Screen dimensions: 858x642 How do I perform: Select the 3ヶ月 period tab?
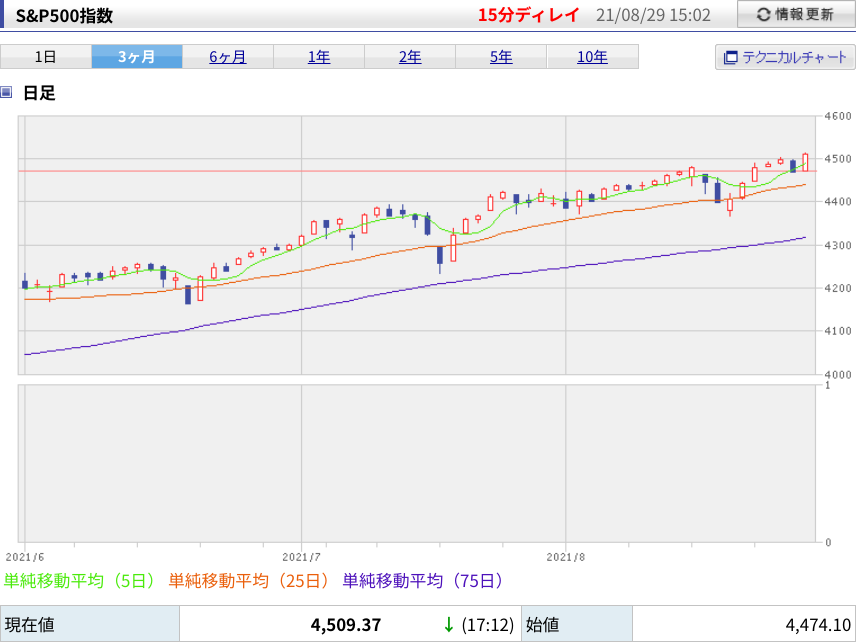(x=137, y=57)
